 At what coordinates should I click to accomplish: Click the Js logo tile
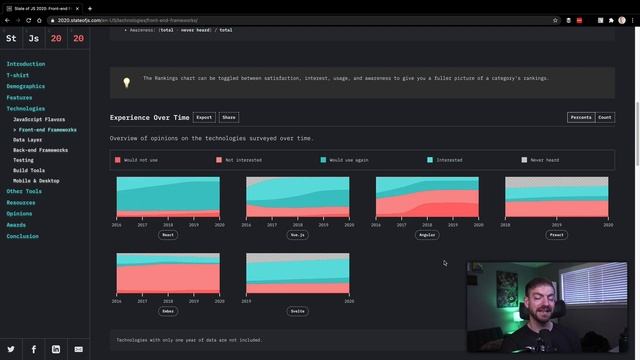pos(33,38)
